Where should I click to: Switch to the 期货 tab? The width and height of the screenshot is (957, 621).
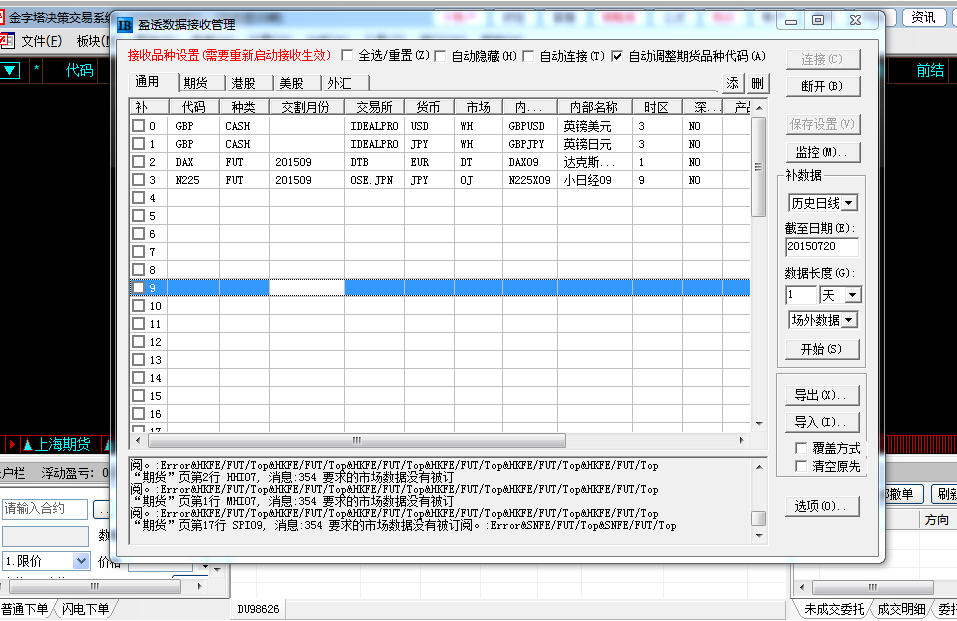tap(196, 83)
